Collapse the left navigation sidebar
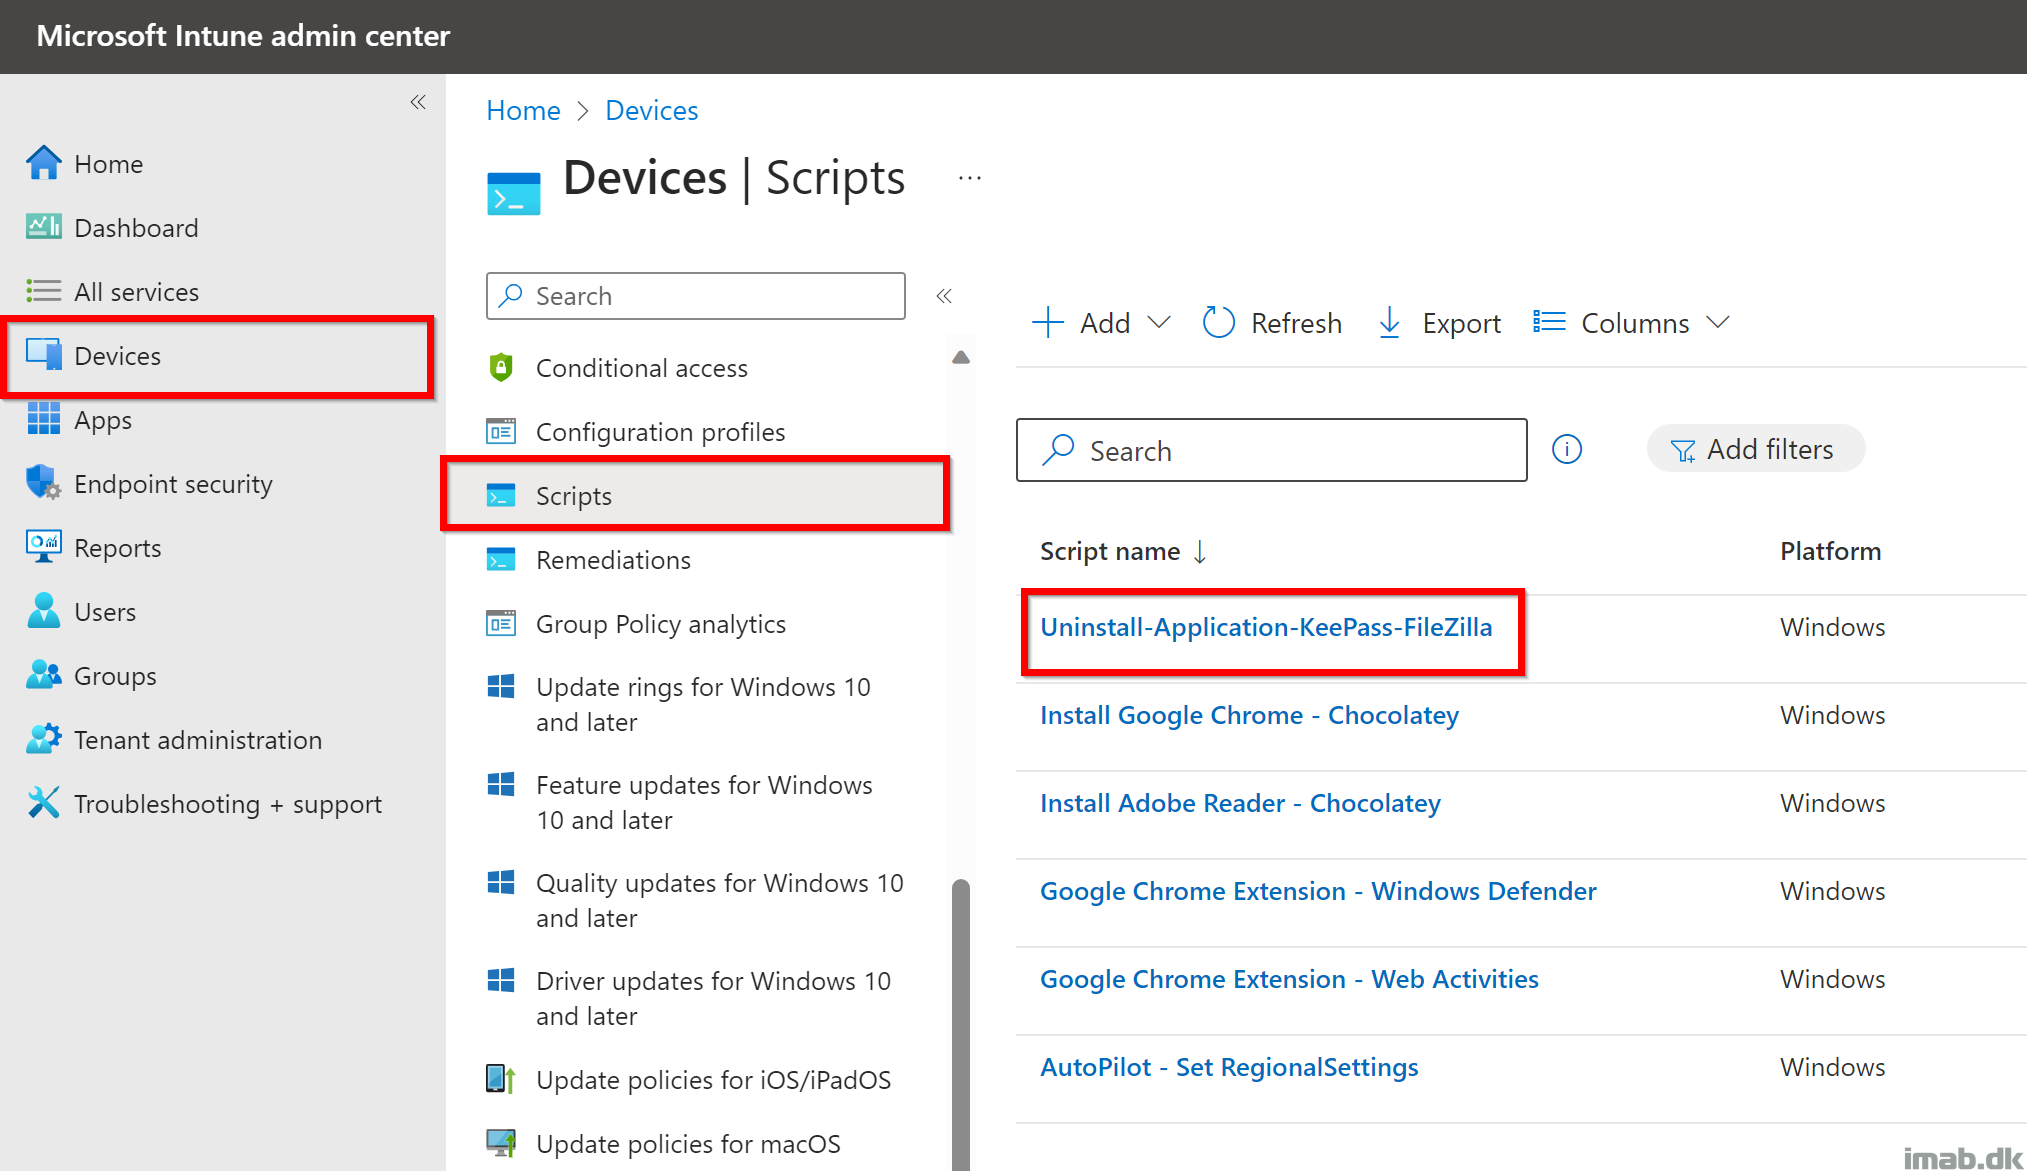The height and width of the screenshot is (1171, 2027). click(x=418, y=102)
